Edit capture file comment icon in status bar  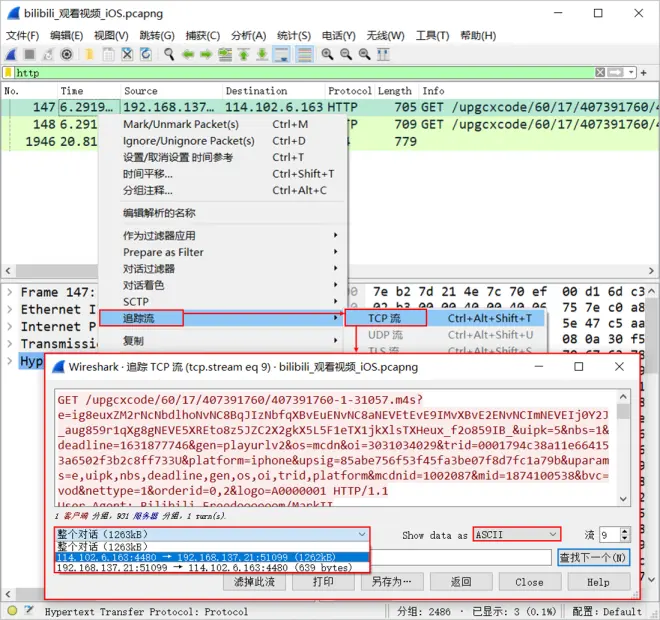[x=29, y=610]
